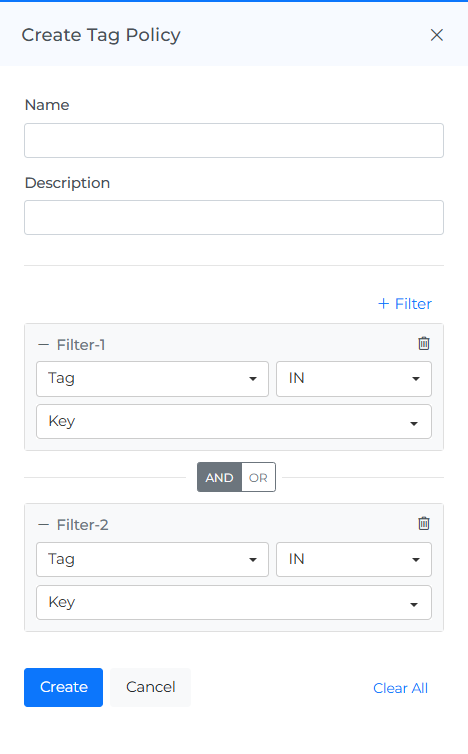The image size is (468, 754).
Task: Delete Filter-1 with the trash icon
Action: click(424, 343)
